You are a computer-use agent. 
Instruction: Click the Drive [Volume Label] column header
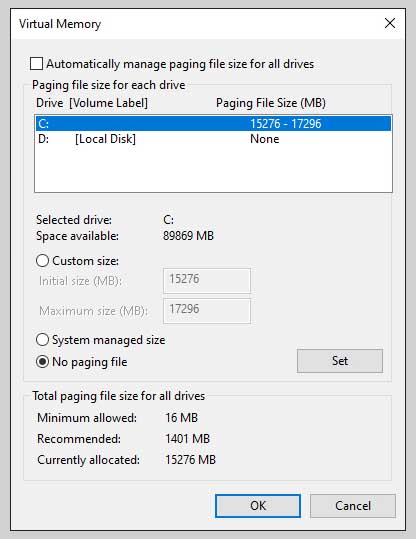coord(92,103)
